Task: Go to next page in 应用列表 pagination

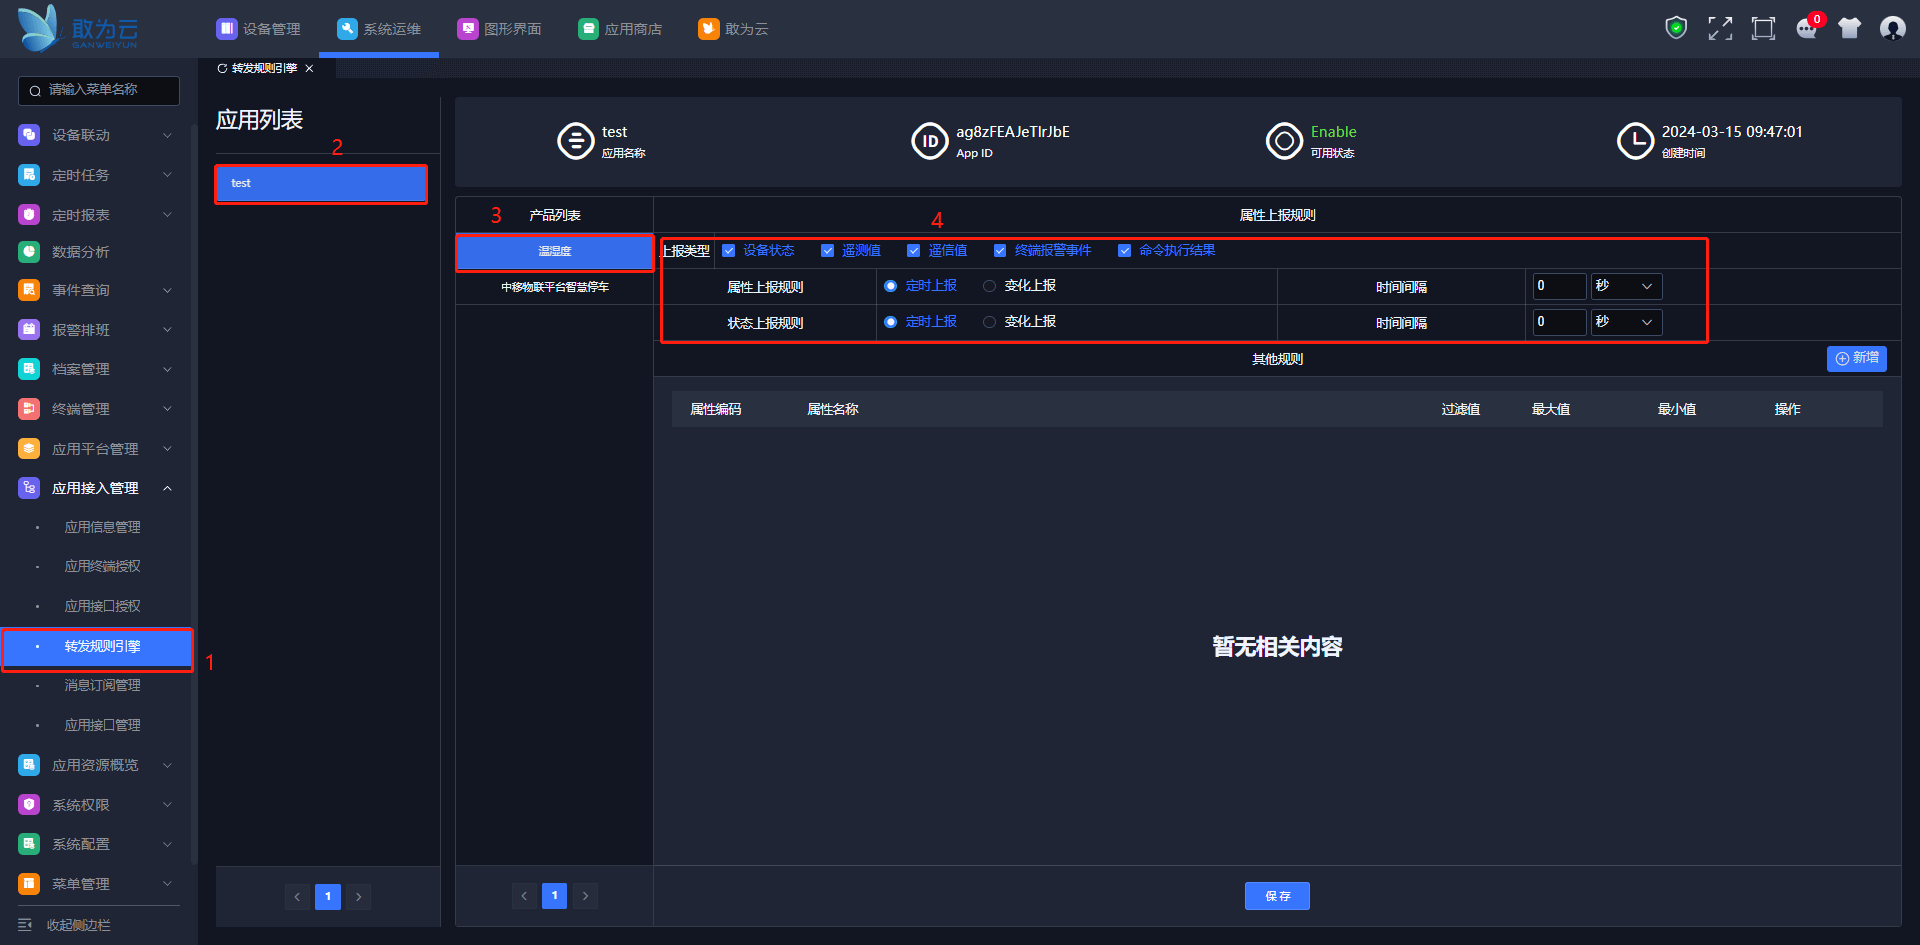Action: point(359,897)
